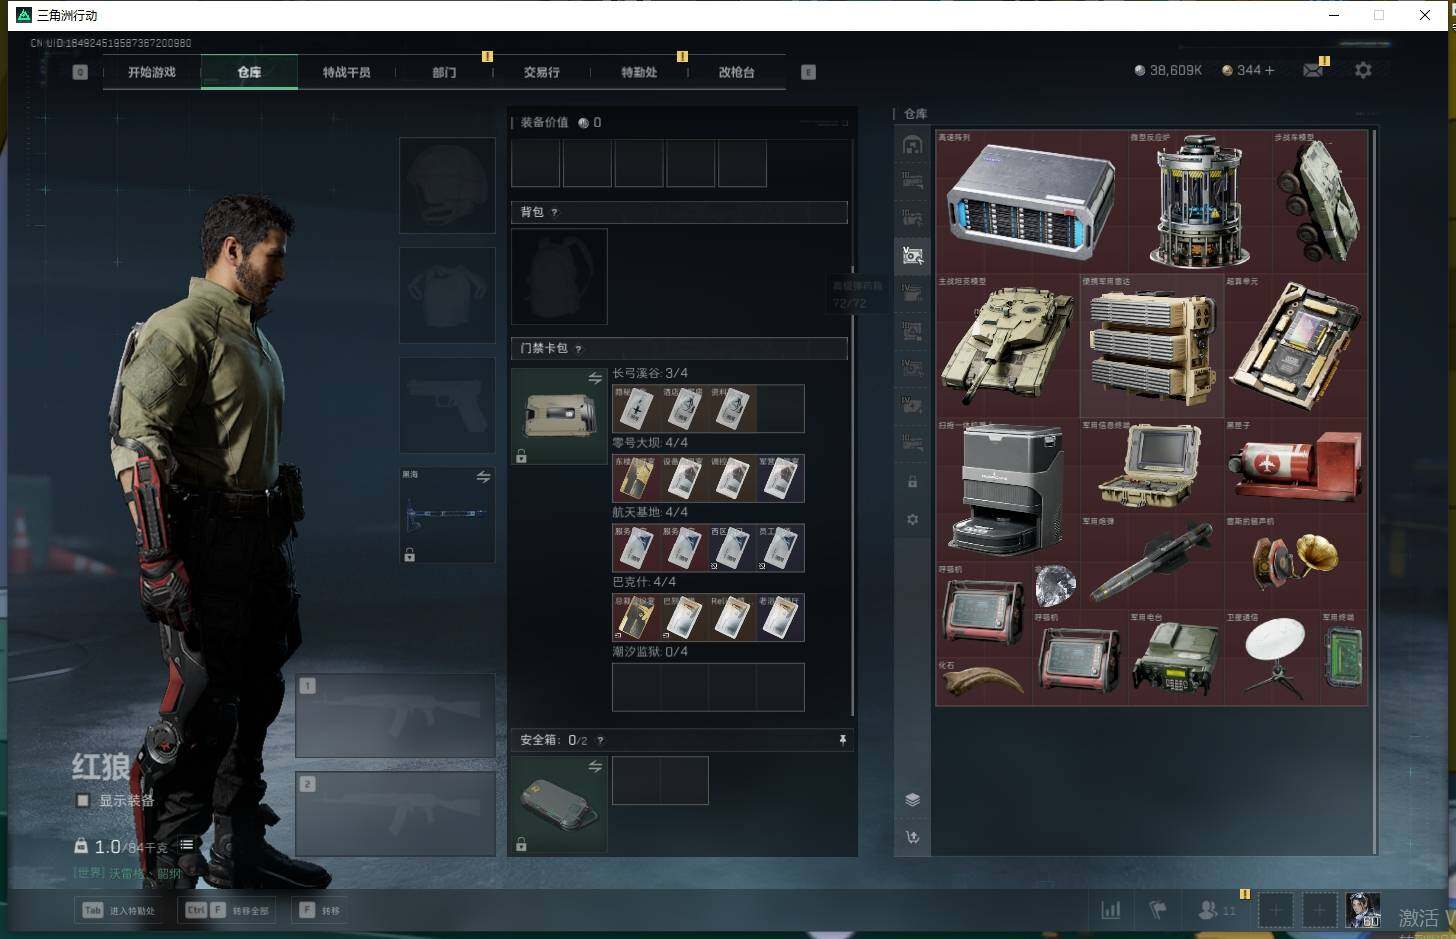
Task: Open the 部门 tab
Action: click(444, 72)
